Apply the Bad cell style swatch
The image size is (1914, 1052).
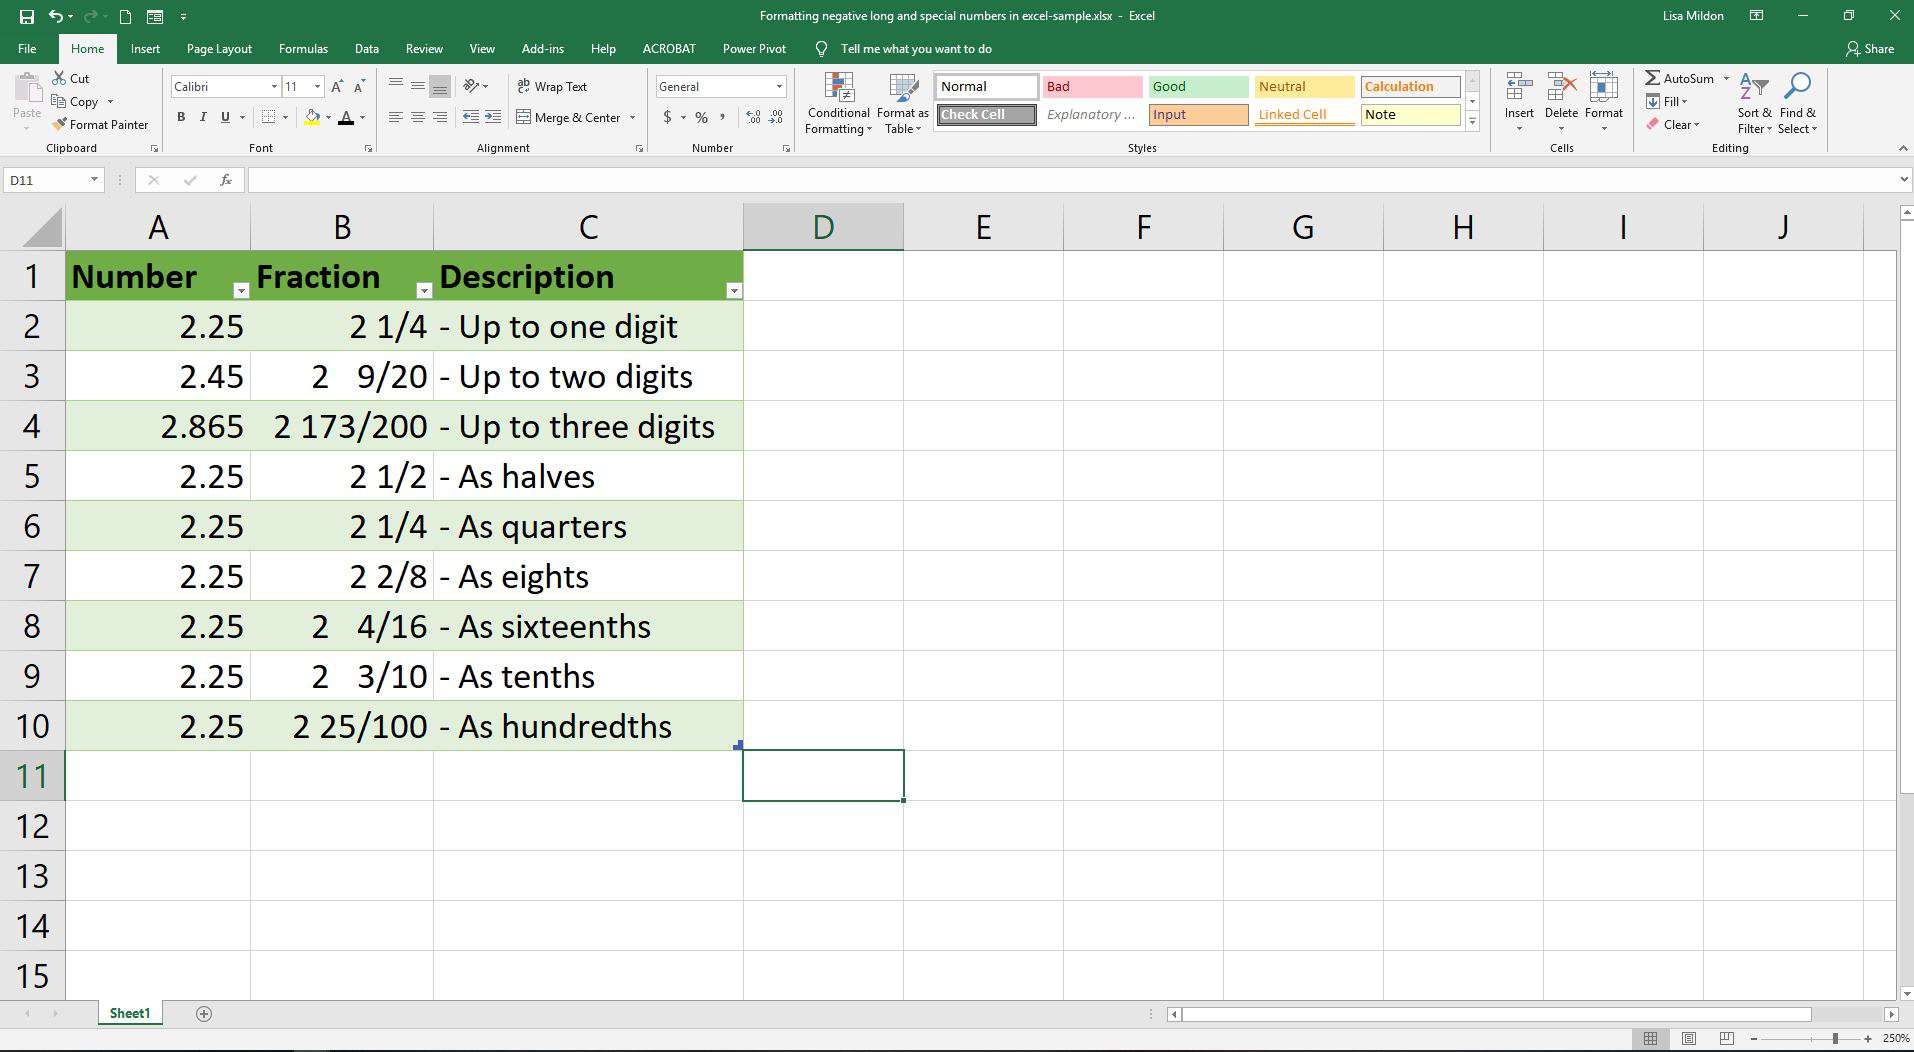[1092, 87]
